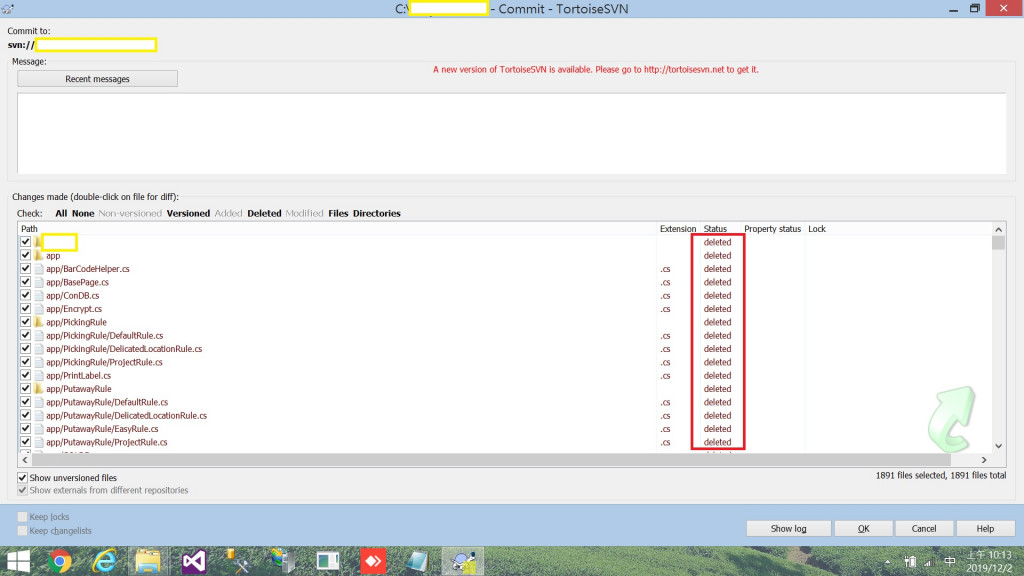Cancel the commit dialog
Screen dimensions: 1024x576
[x=923, y=528]
